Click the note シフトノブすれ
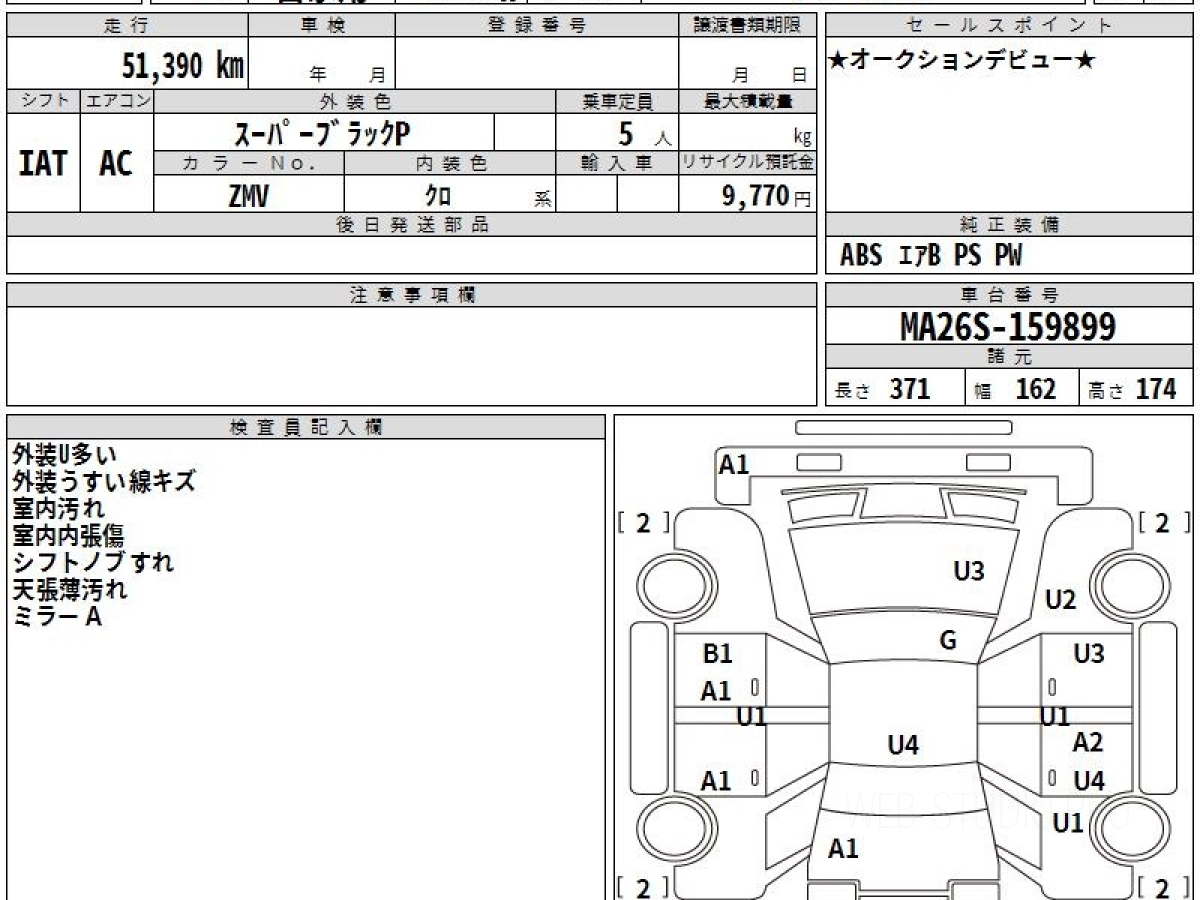 coord(93,563)
